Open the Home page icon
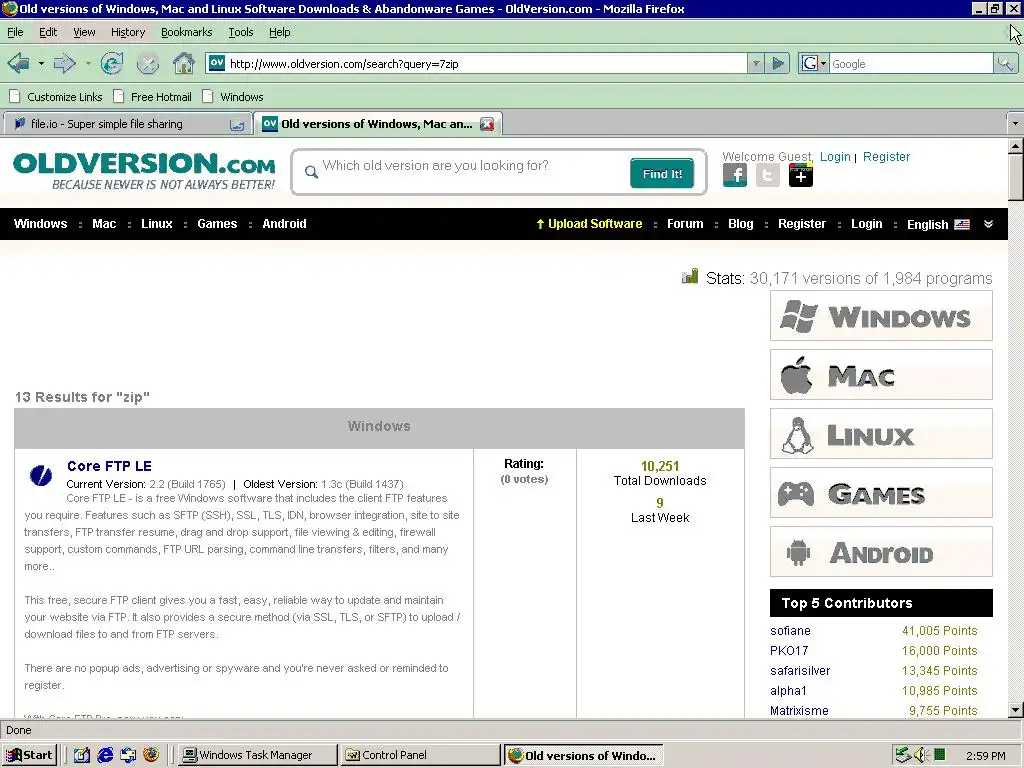The image size is (1024, 768). click(x=184, y=63)
